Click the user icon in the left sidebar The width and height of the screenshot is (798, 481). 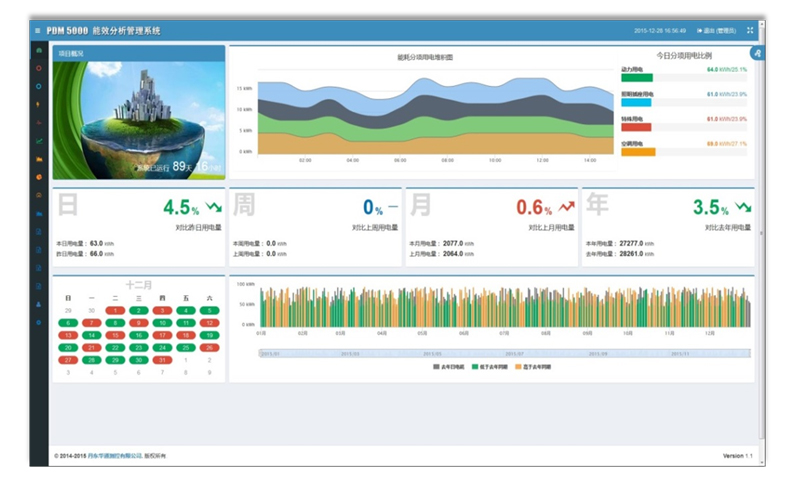38,304
